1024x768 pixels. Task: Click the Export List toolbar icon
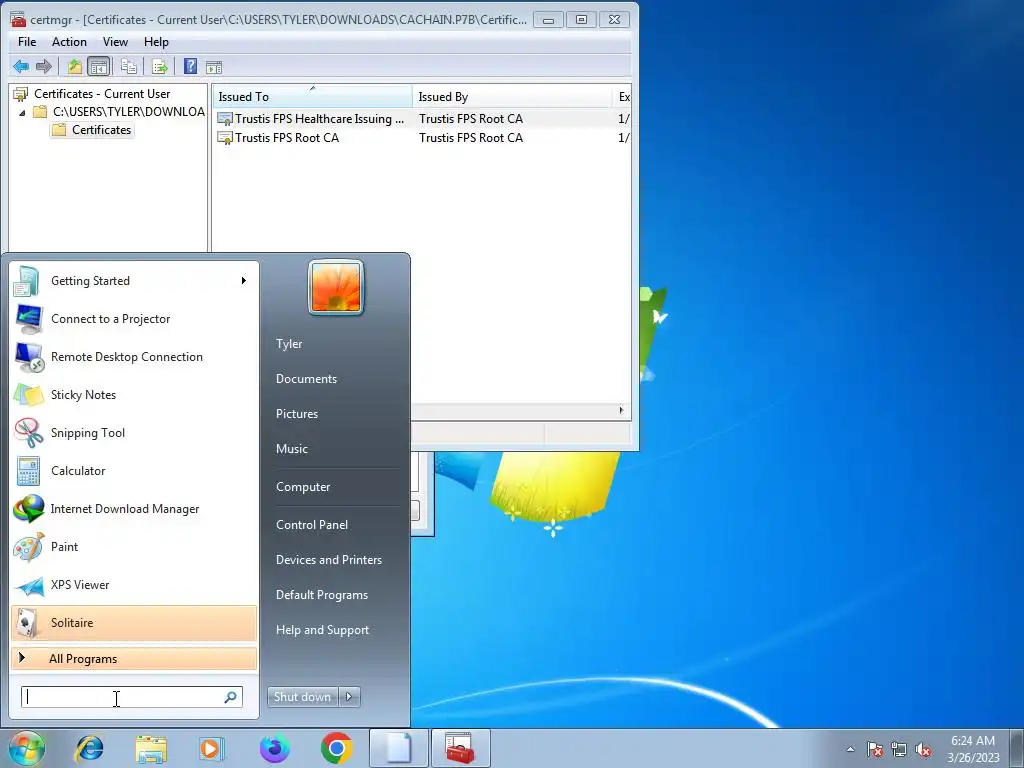pyautogui.click(x=160, y=66)
